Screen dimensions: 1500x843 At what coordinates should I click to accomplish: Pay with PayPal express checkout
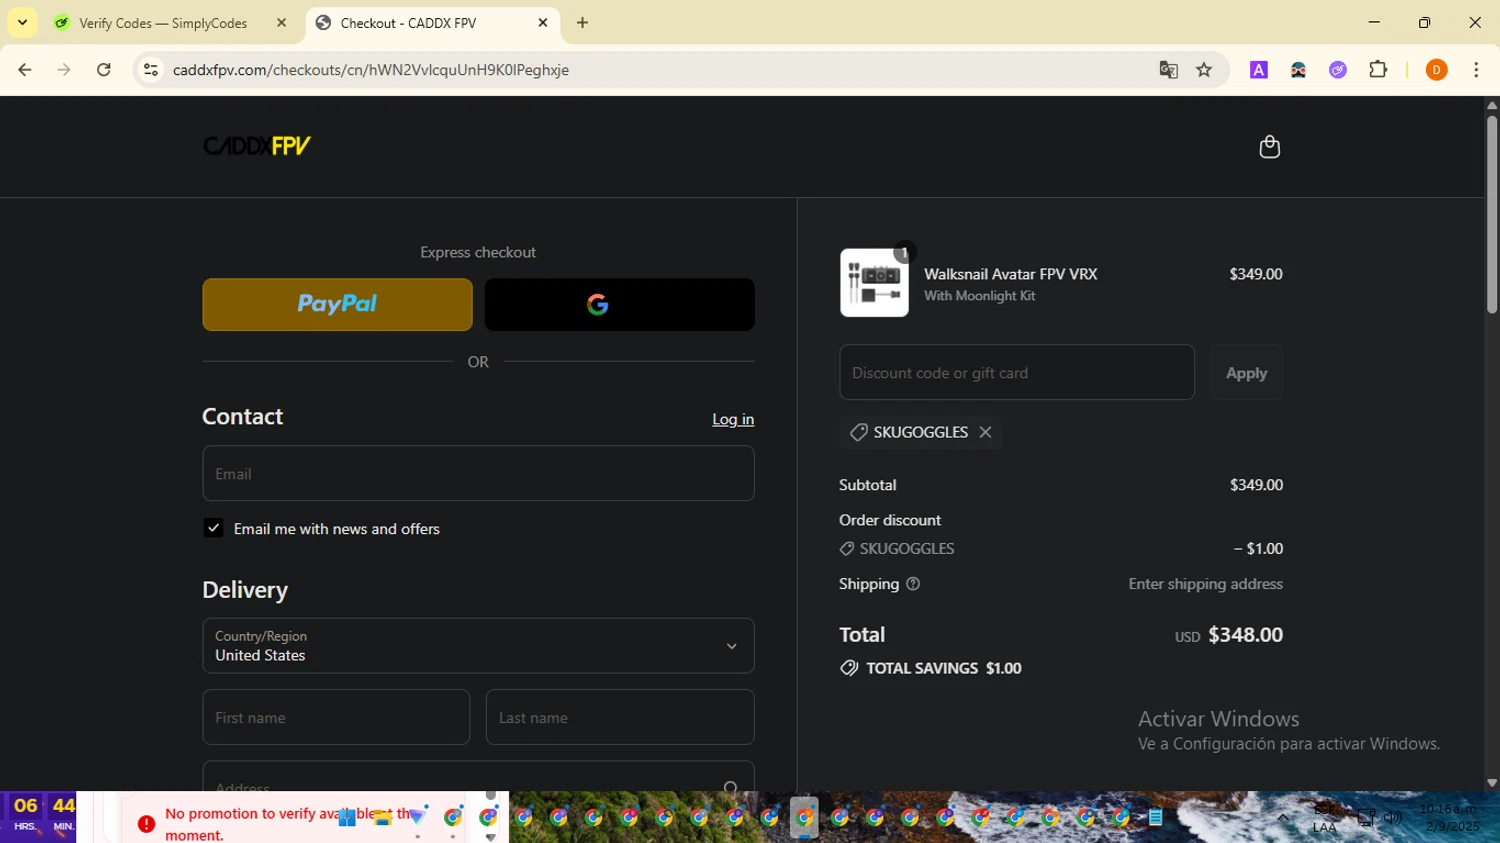[337, 304]
